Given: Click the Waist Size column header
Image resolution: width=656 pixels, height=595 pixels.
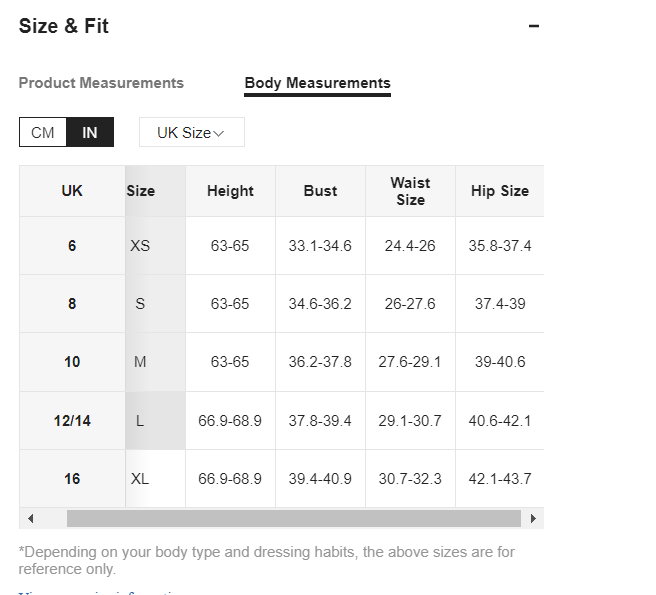Looking at the screenshot, I should pyautogui.click(x=410, y=191).
